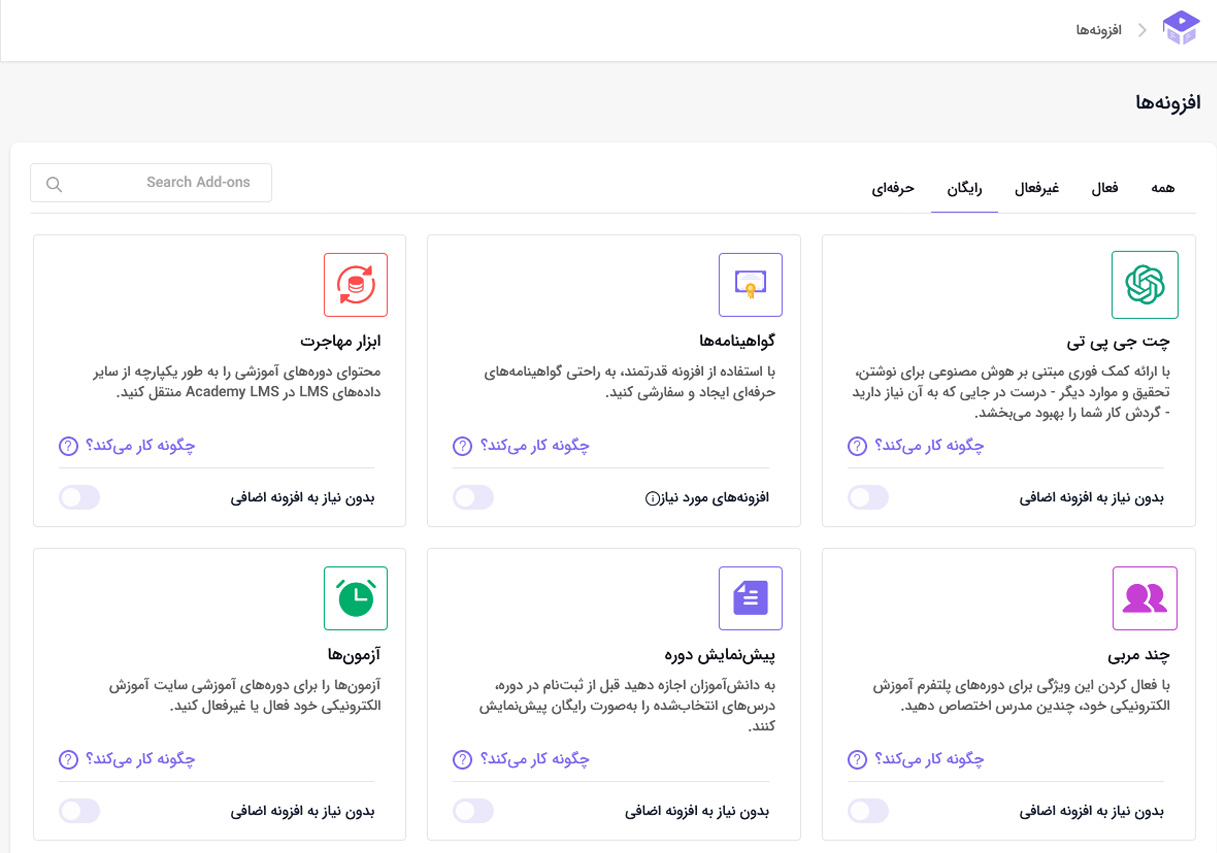Click the افزونه‌ها breadcrumb link
The width and height of the screenshot is (1217, 853).
[1099, 30]
